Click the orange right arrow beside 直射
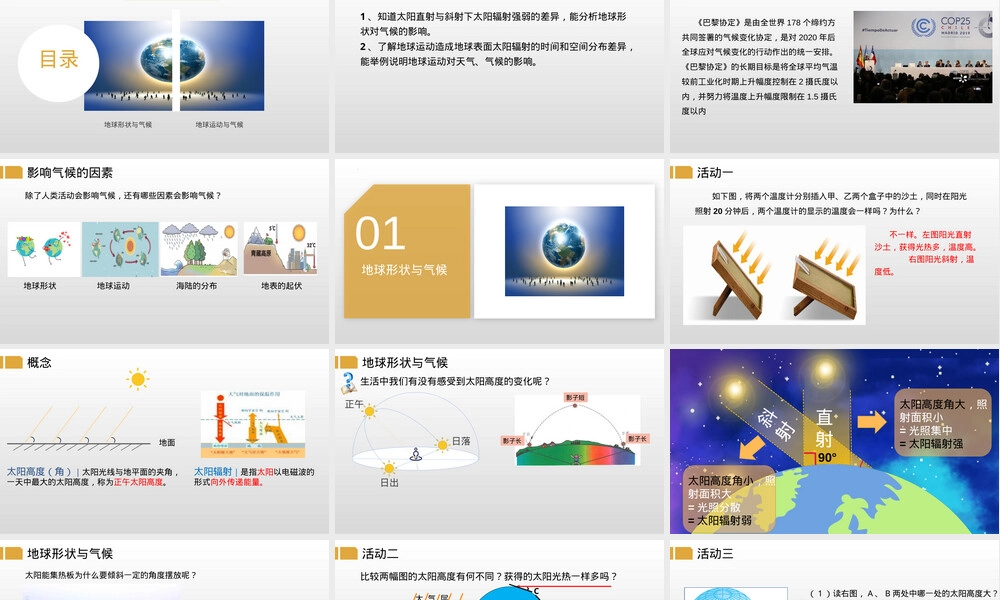Viewport: 1000px width, 600px height. [872, 421]
